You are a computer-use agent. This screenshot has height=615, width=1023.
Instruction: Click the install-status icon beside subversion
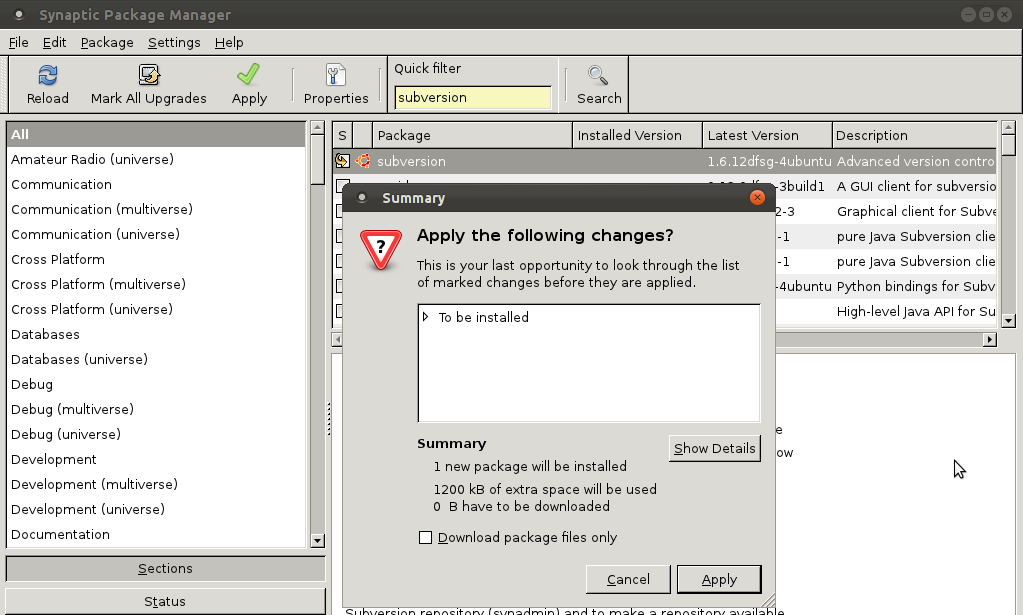click(341, 161)
